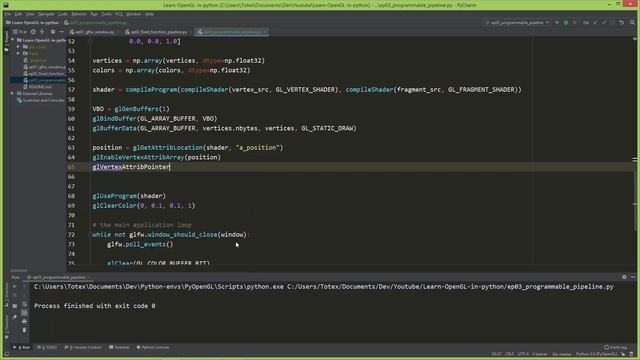Open the Code menu
Screen dimensions: 640x360
tap(62, 14)
